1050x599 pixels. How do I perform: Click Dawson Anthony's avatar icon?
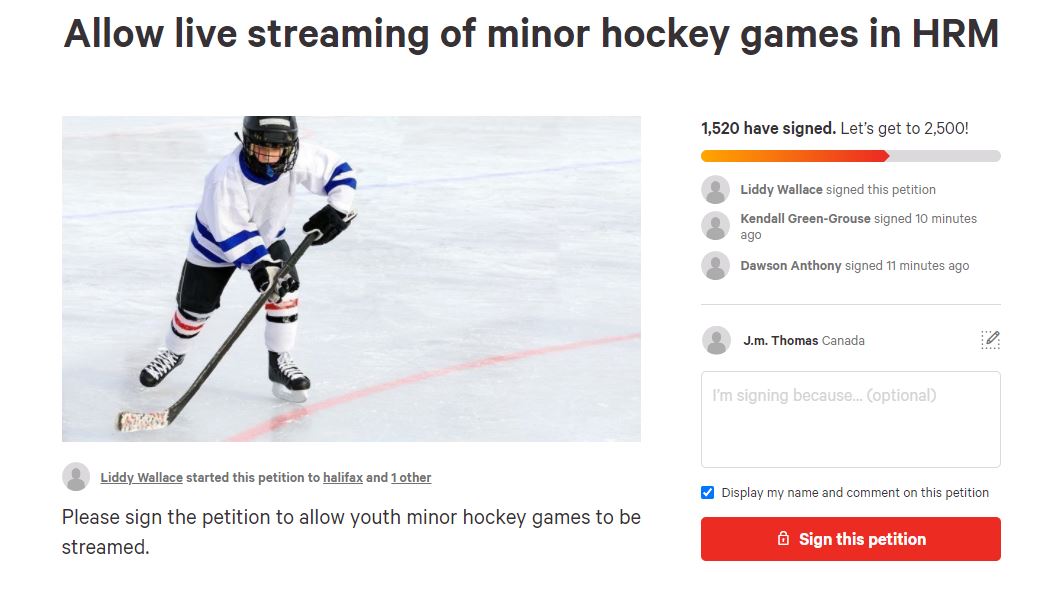point(715,266)
